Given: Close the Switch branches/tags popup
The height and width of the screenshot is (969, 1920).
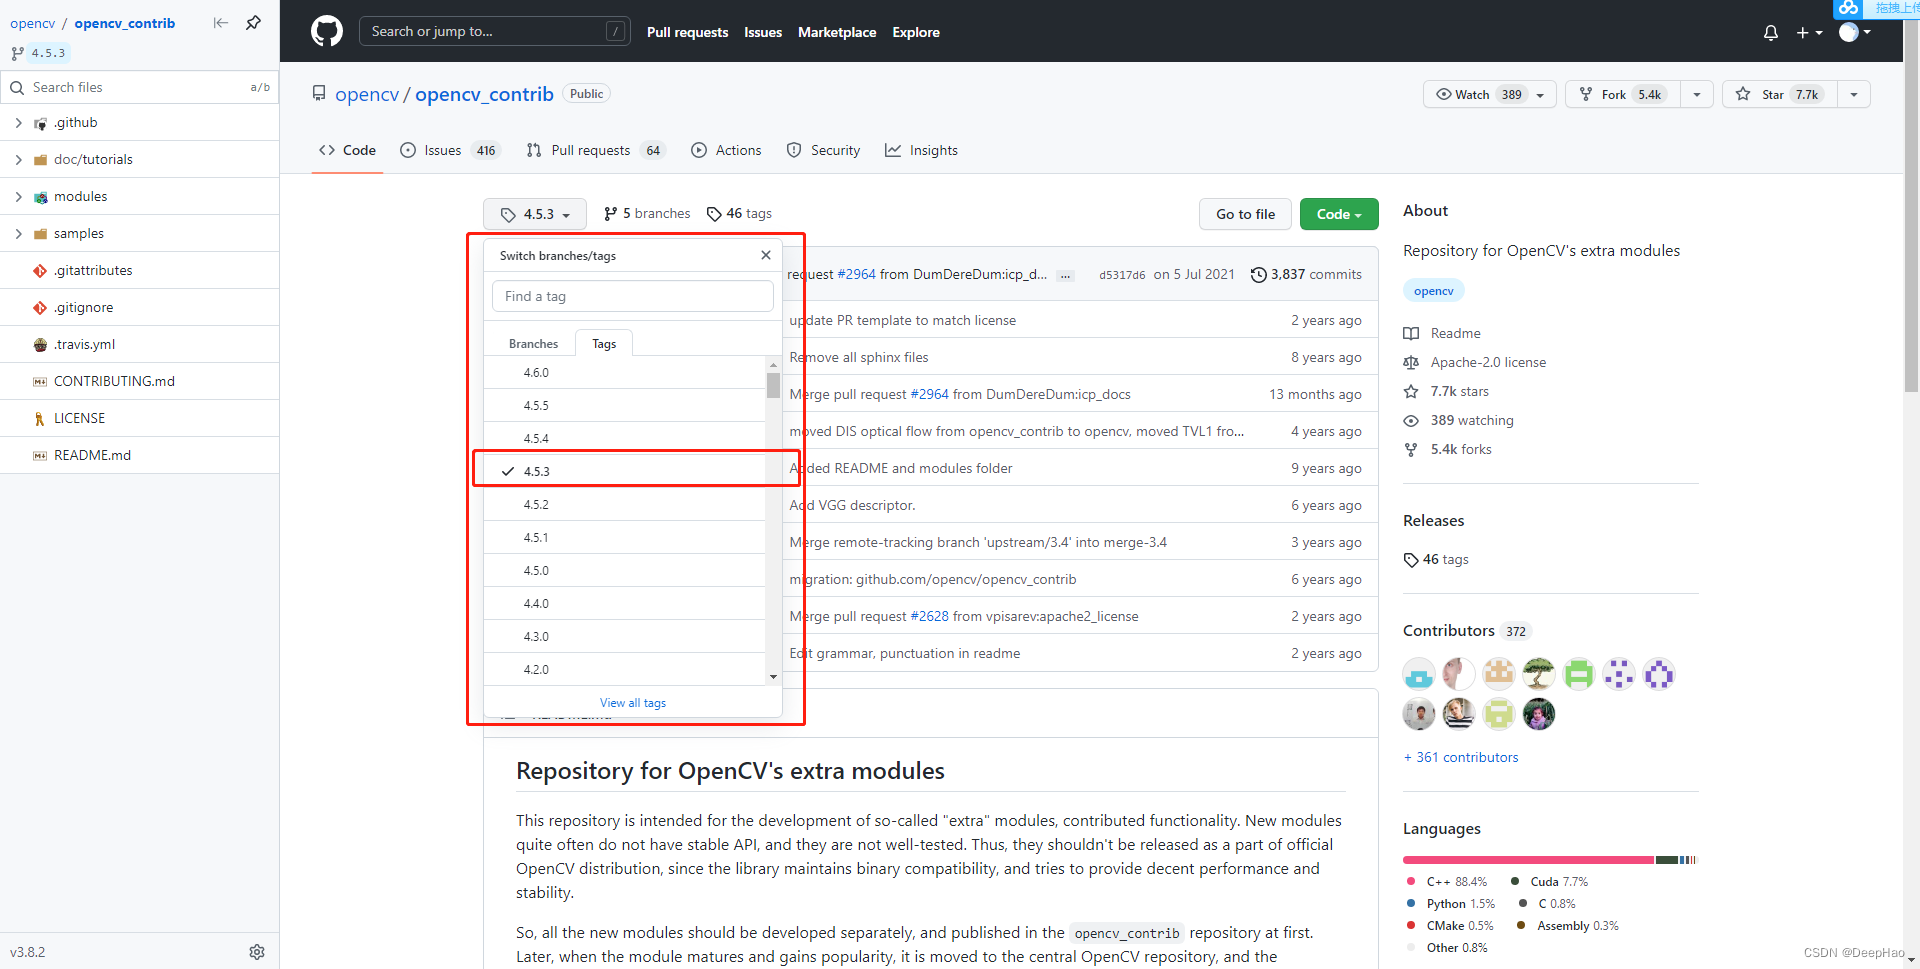Looking at the screenshot, I should click(766, 255).
